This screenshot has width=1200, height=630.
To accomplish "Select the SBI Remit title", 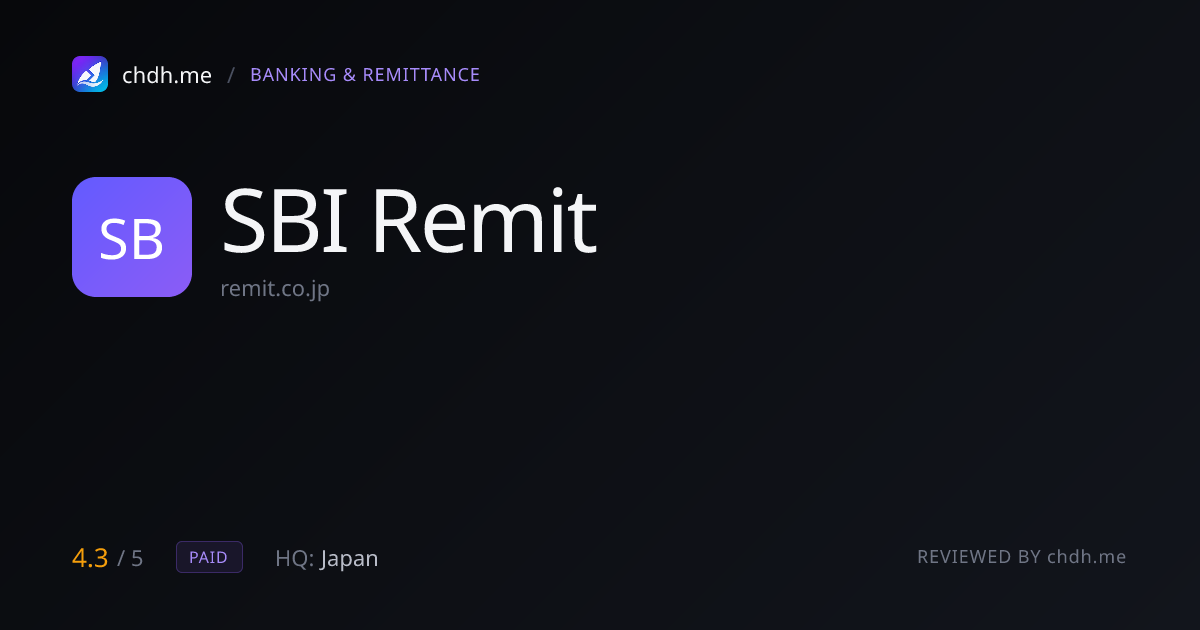I will tap(409, 221).
